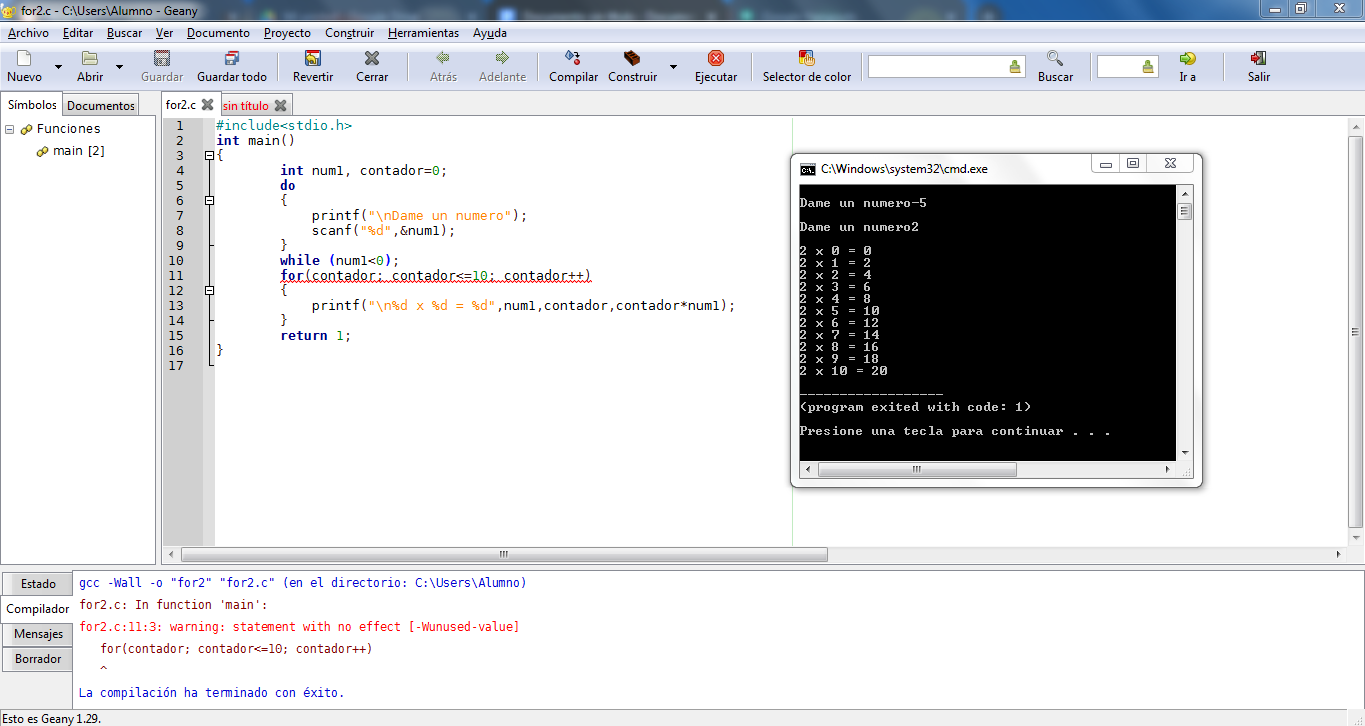The height and width of the screenshot is (726, 1365).
Task: Navigate forward with Adelante arrow
Action: coord(502,58)
